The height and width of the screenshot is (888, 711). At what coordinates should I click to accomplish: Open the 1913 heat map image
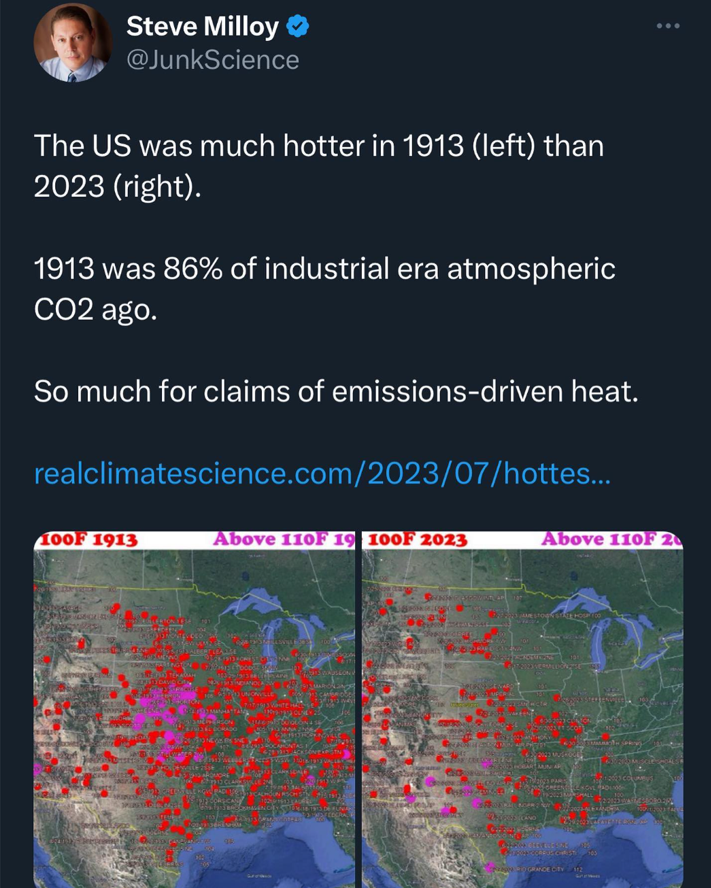click(x=194, y=709)
